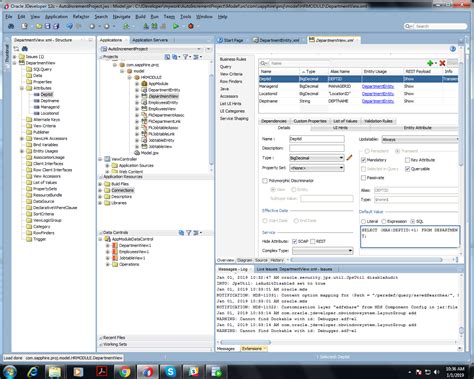
Task: Click the Save All toolbar icon
Action: tap(56, 26)
